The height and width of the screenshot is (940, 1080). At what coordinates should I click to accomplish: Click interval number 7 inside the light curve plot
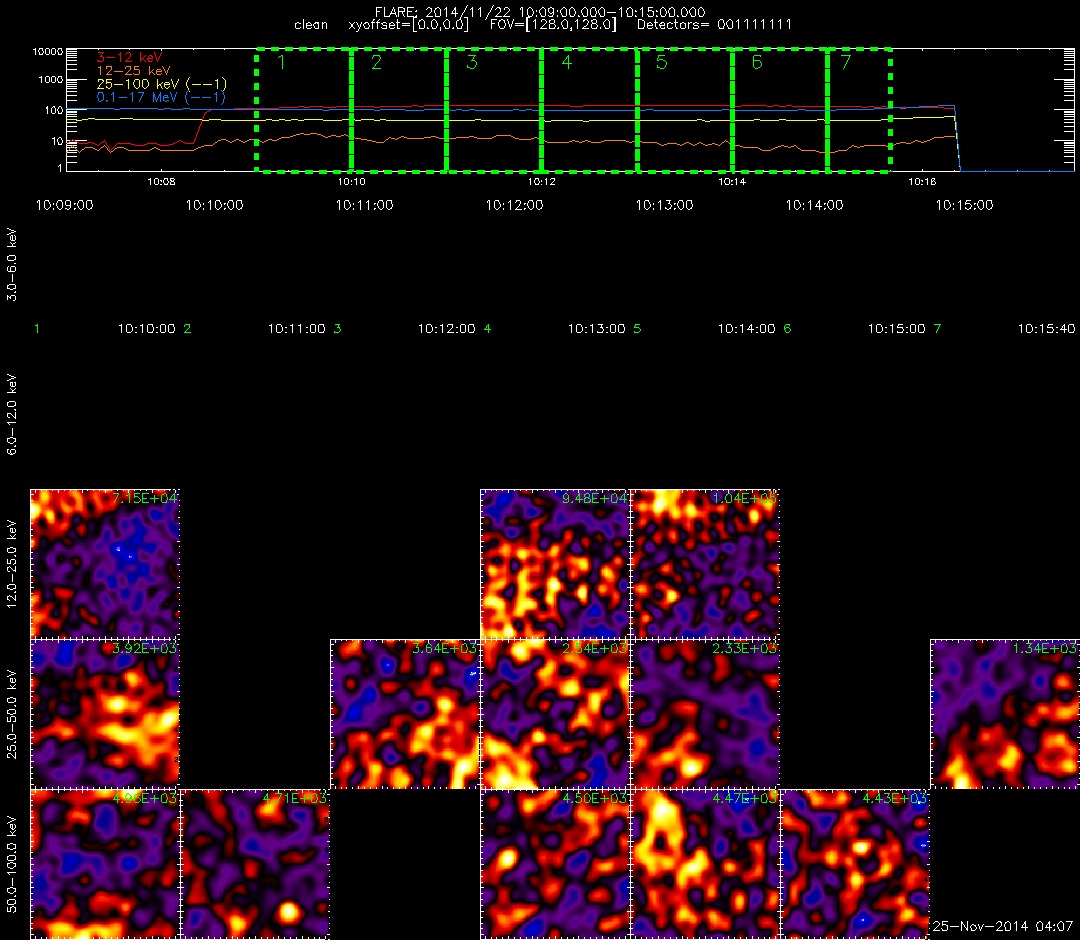click(846, 62)
